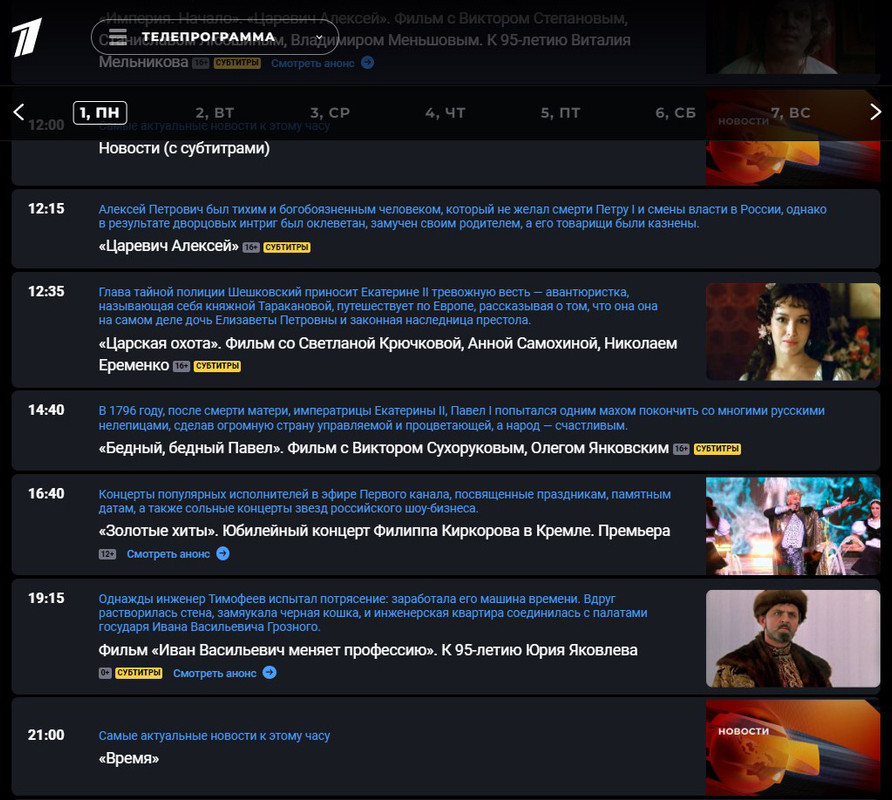
Task: Open the hamburger menu icon
Action: [118, 36]
